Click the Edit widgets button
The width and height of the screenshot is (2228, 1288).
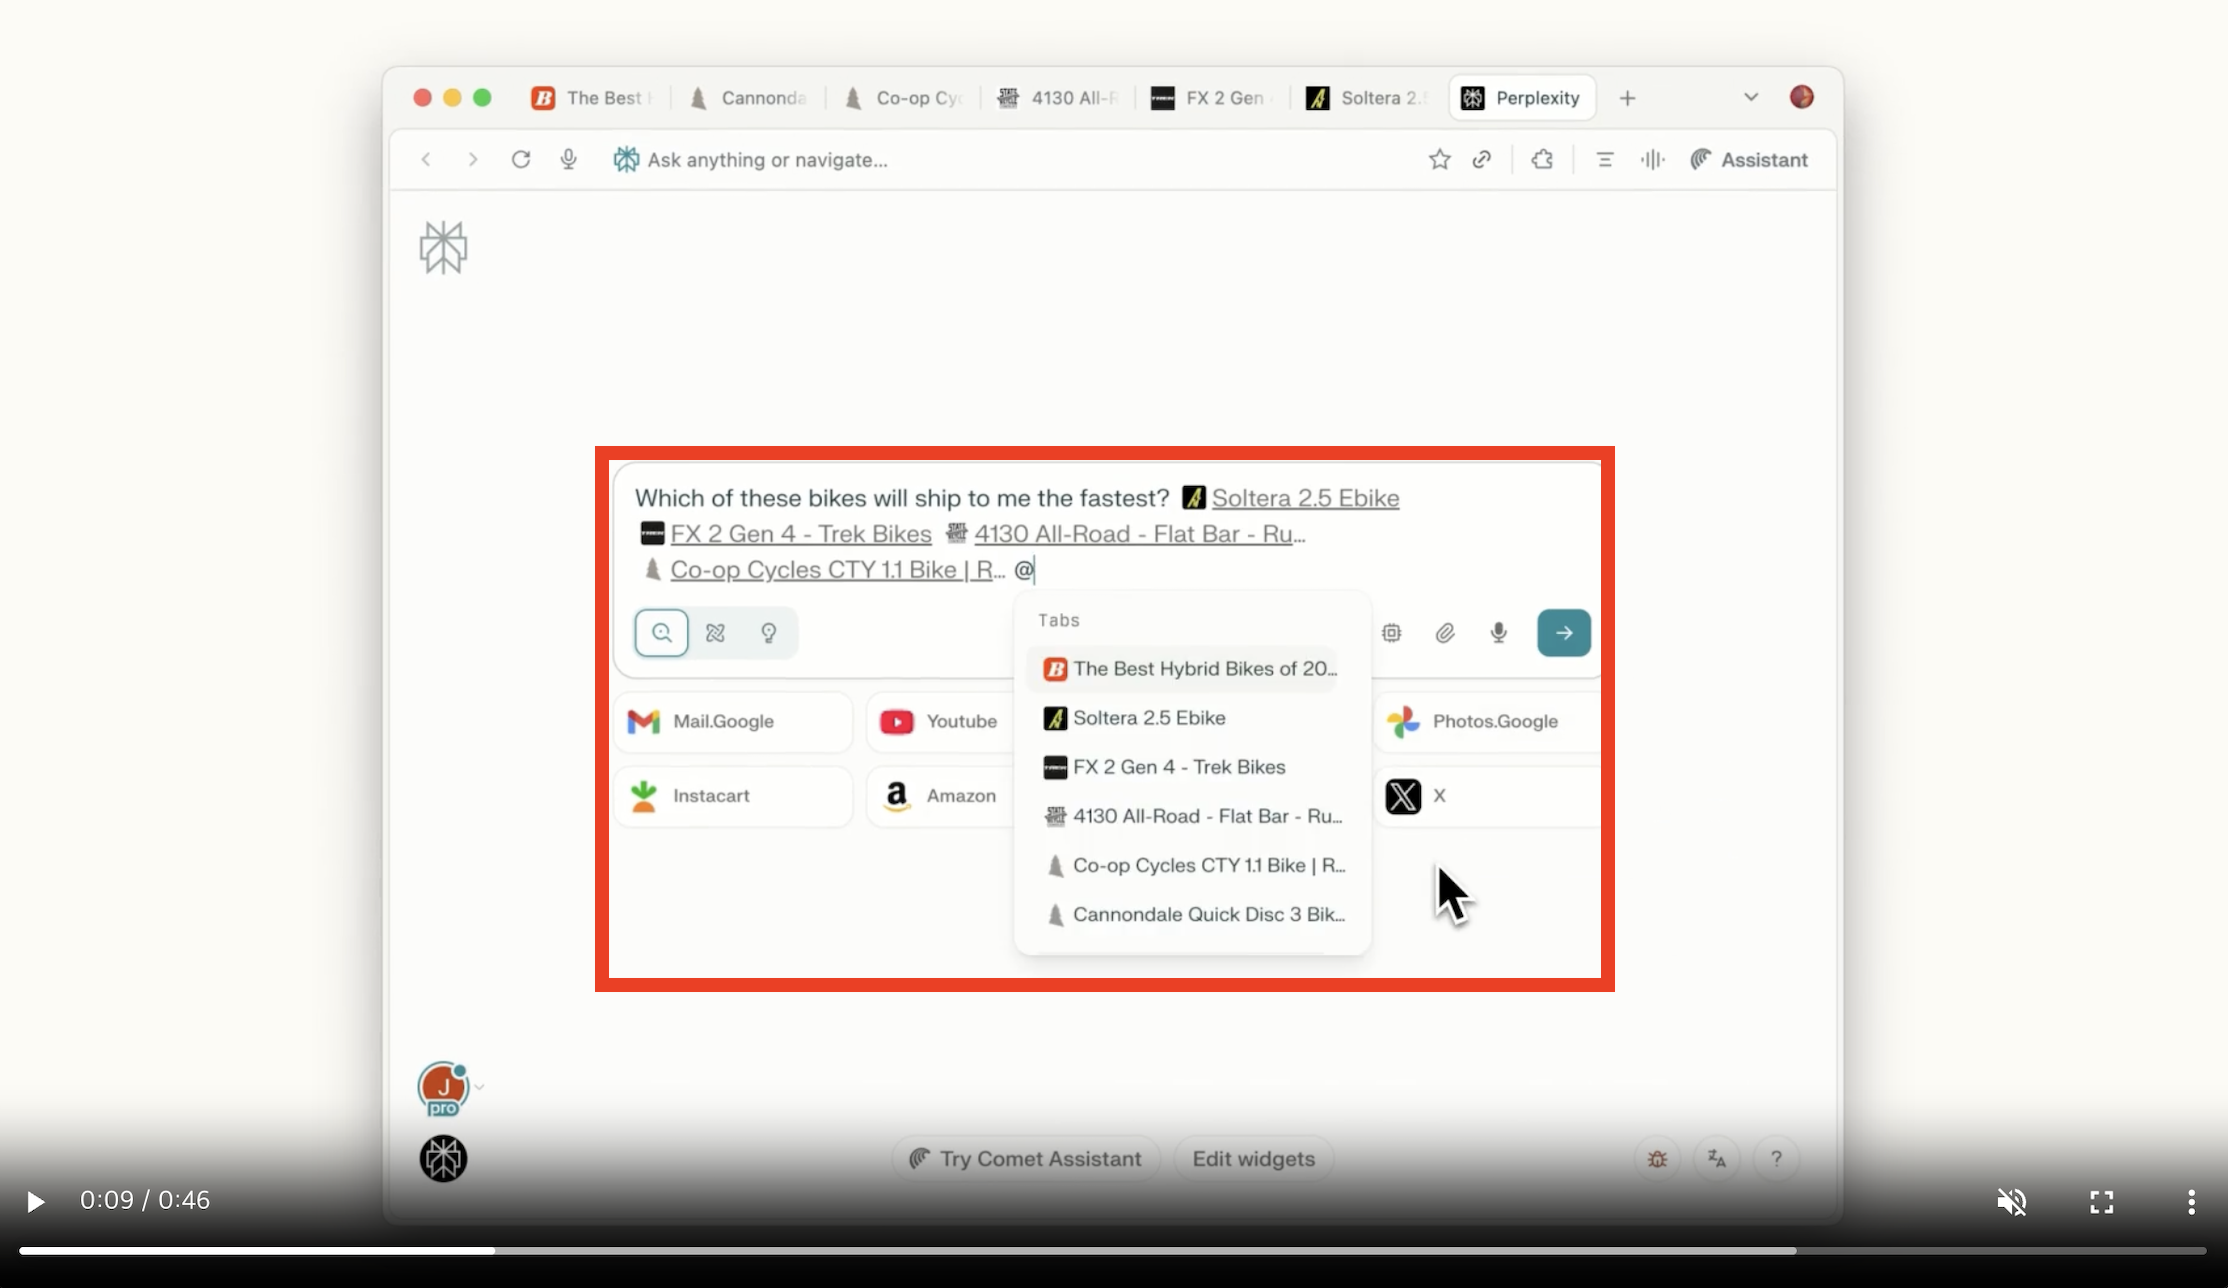coord(1253,1159)
